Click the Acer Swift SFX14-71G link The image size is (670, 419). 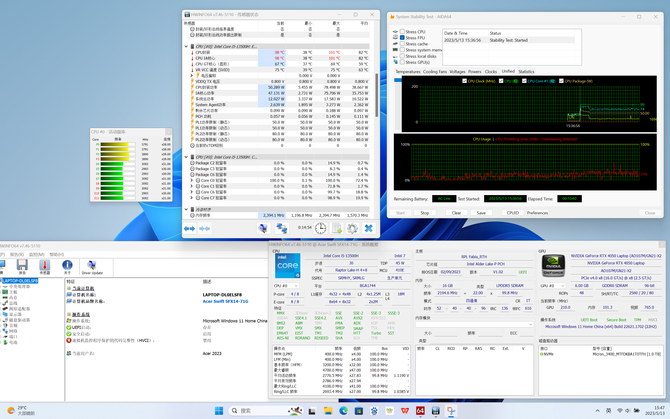pos(225,302)
